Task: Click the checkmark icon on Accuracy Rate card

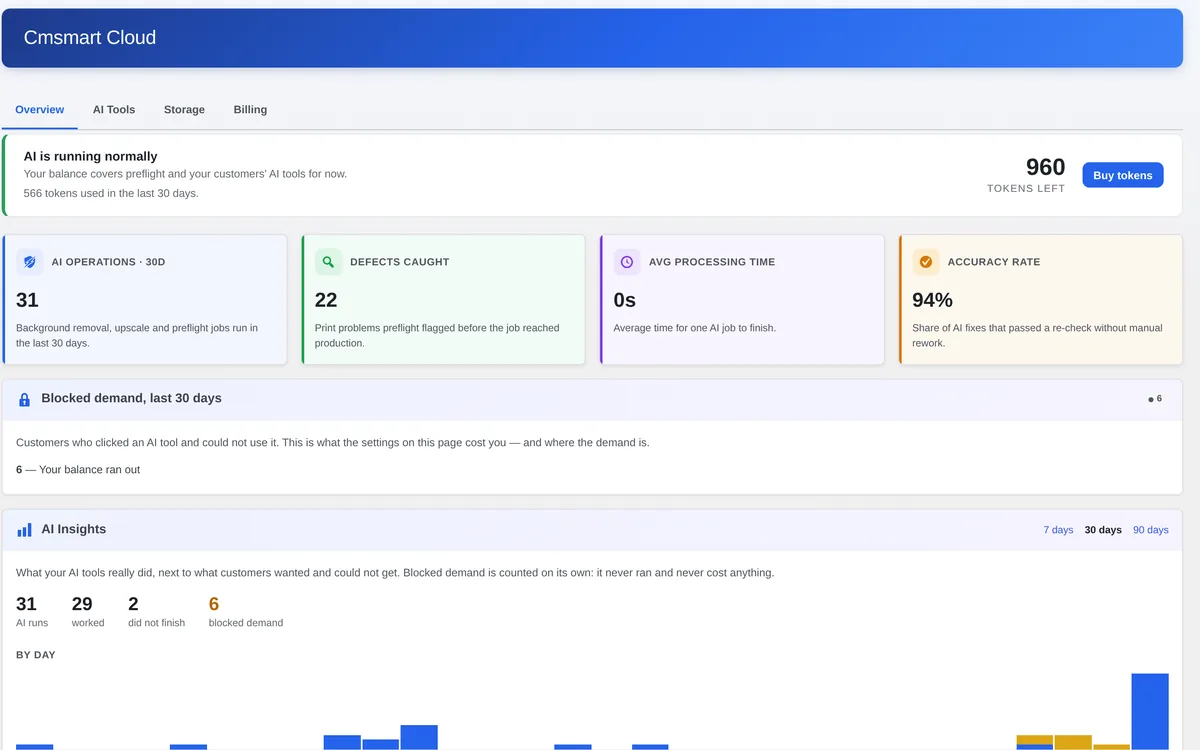Action: 926,262
